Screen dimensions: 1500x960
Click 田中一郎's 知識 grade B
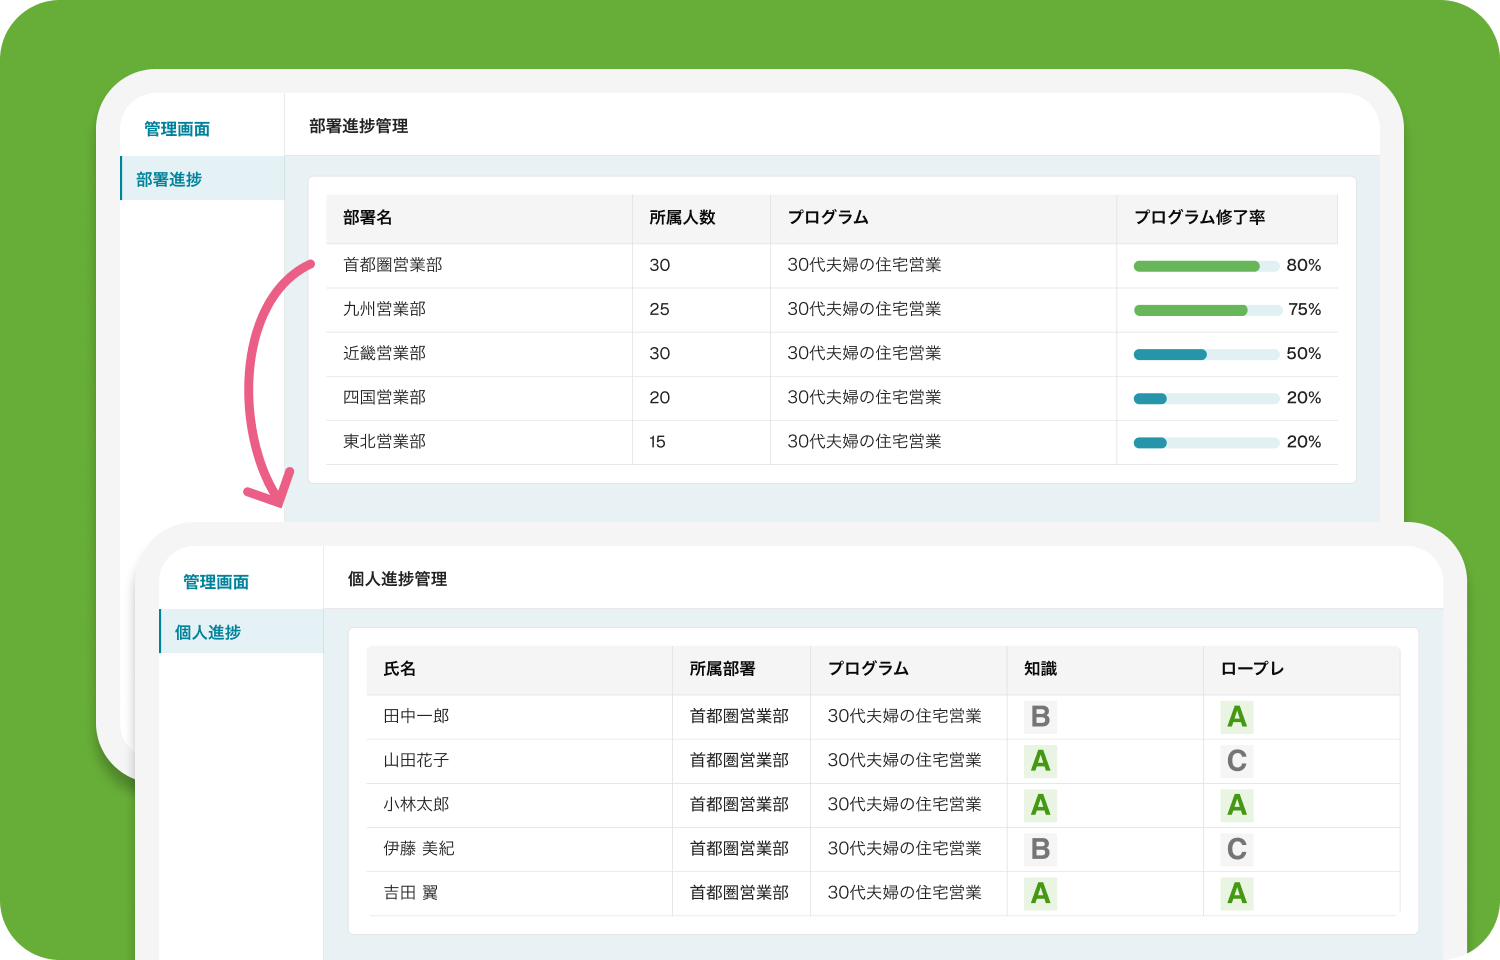tap(1040, 716)
